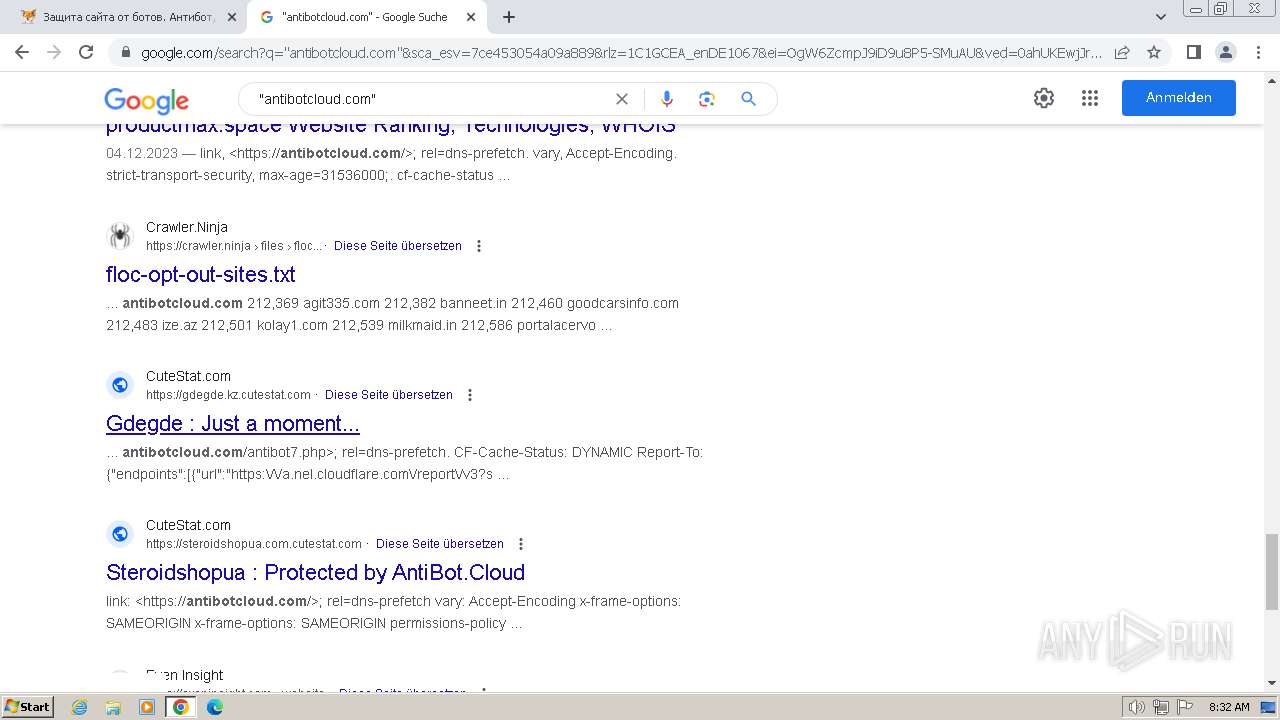The width and height of the screenshot is (1280, 720).
Task: Click the browser forward arrow
Action: coord(54,52)
